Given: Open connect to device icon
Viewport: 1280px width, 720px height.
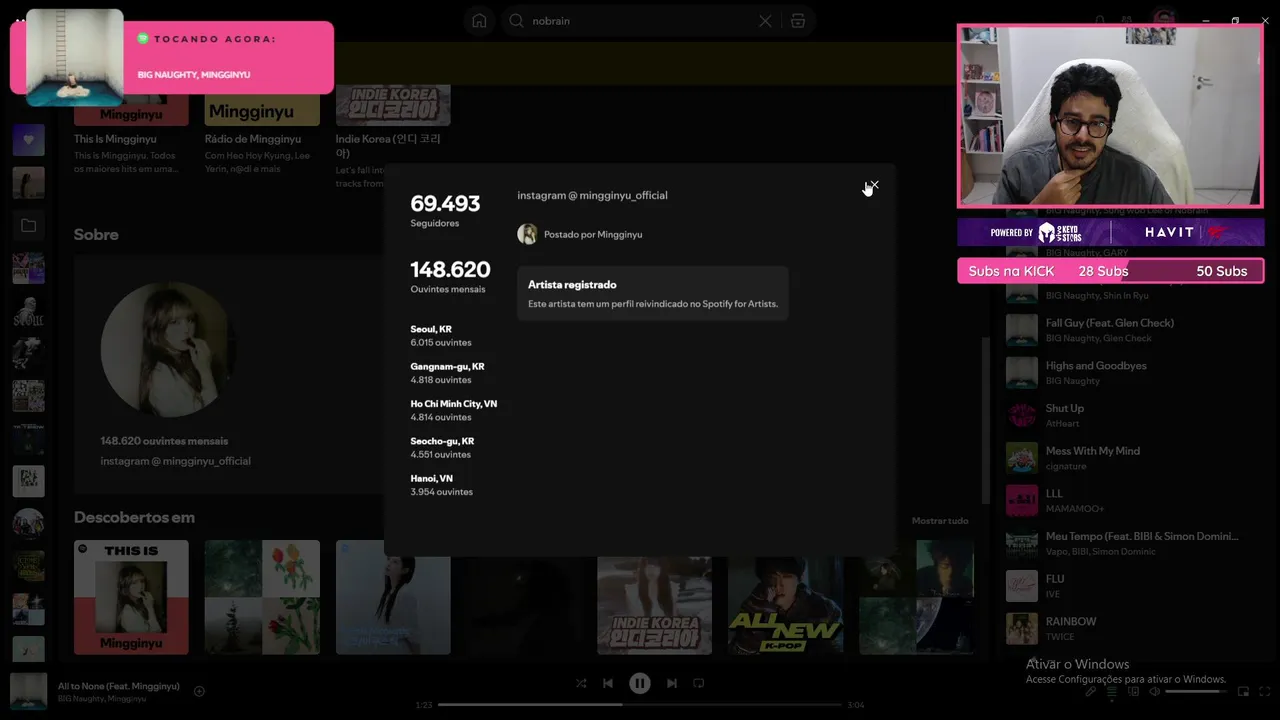Looking at the screenshot, I should click(1133, 691).
